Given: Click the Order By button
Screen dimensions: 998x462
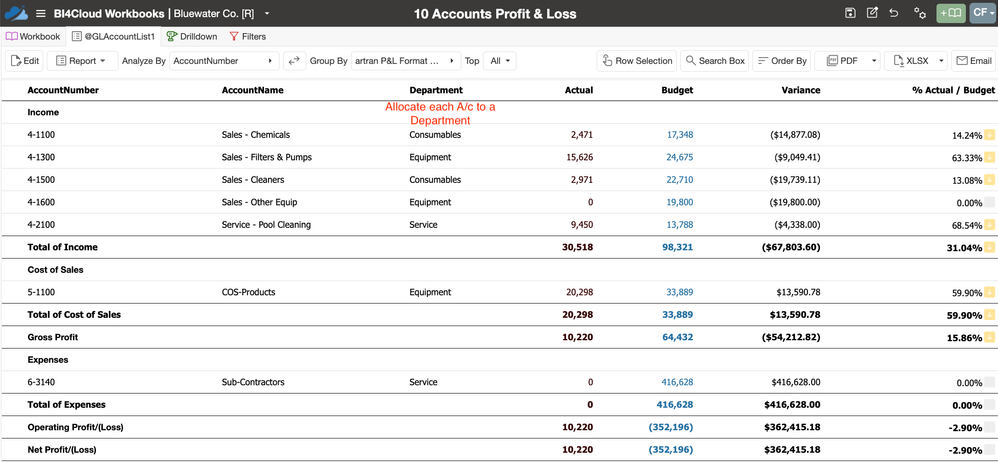Looking at the screenshot, I should pos(781,61).
